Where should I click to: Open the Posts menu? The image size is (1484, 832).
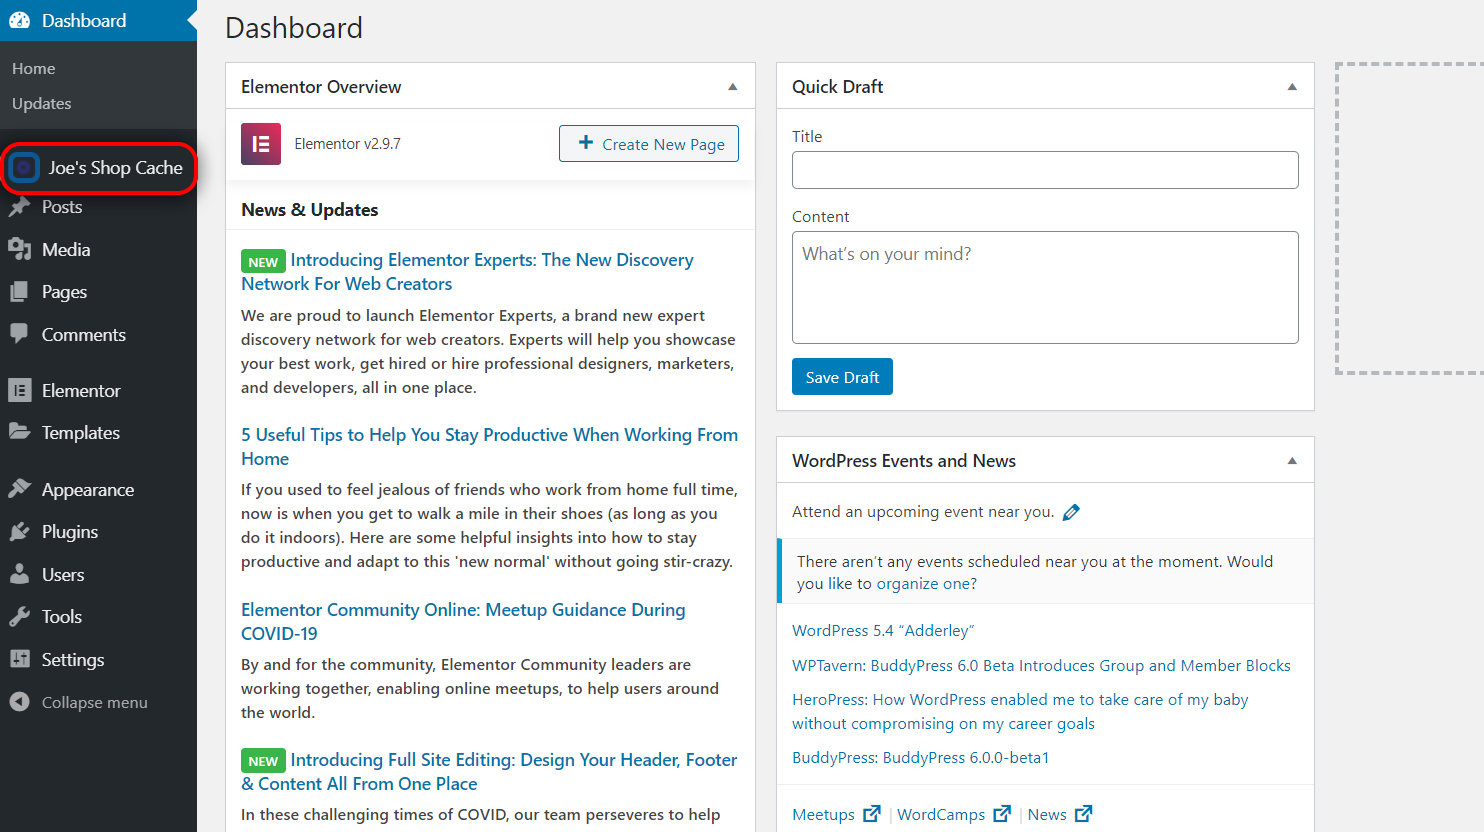click(62, 207)
